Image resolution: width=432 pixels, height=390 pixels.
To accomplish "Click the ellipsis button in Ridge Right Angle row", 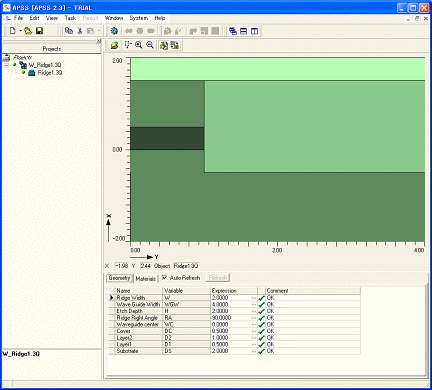I will [x=254, y=318].
